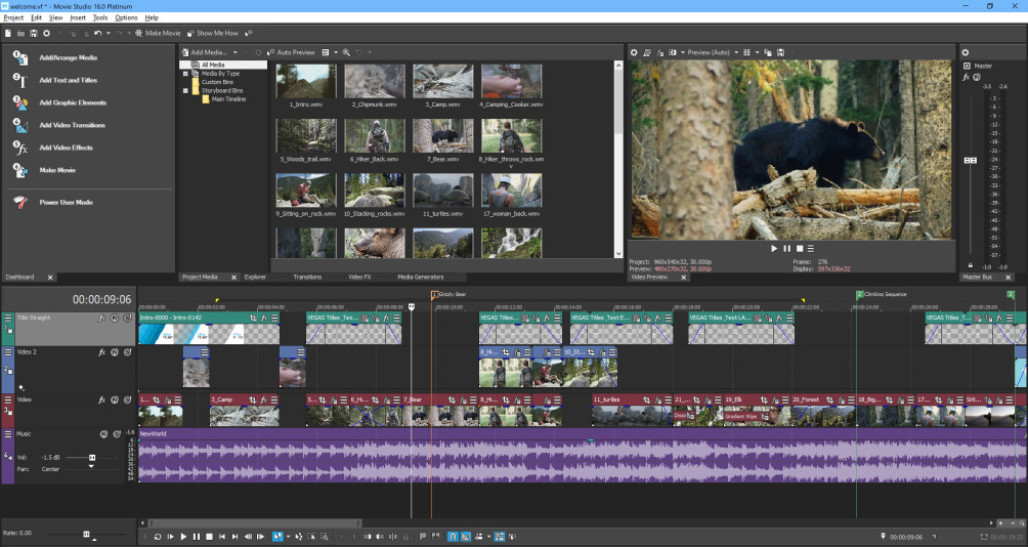The width and height of the screenshot is (1028, 547).
Task: Open Video Preview properties gear icon
Action: 633,52
